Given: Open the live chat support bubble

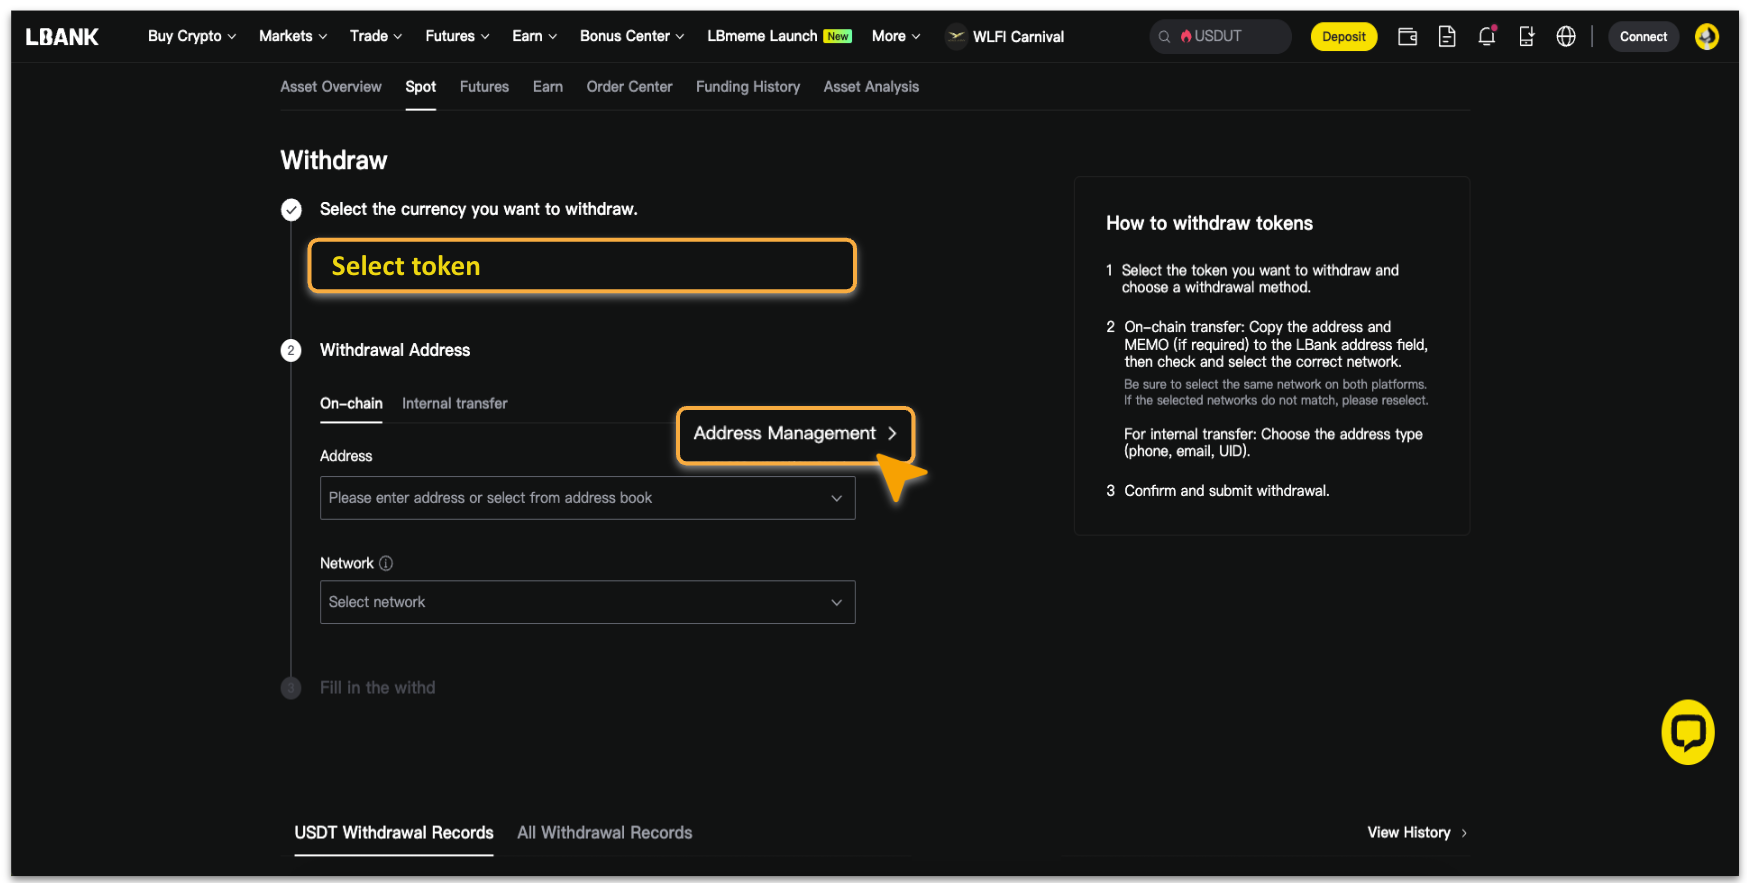Looking at the screenshot, I should coord(1687,732).
